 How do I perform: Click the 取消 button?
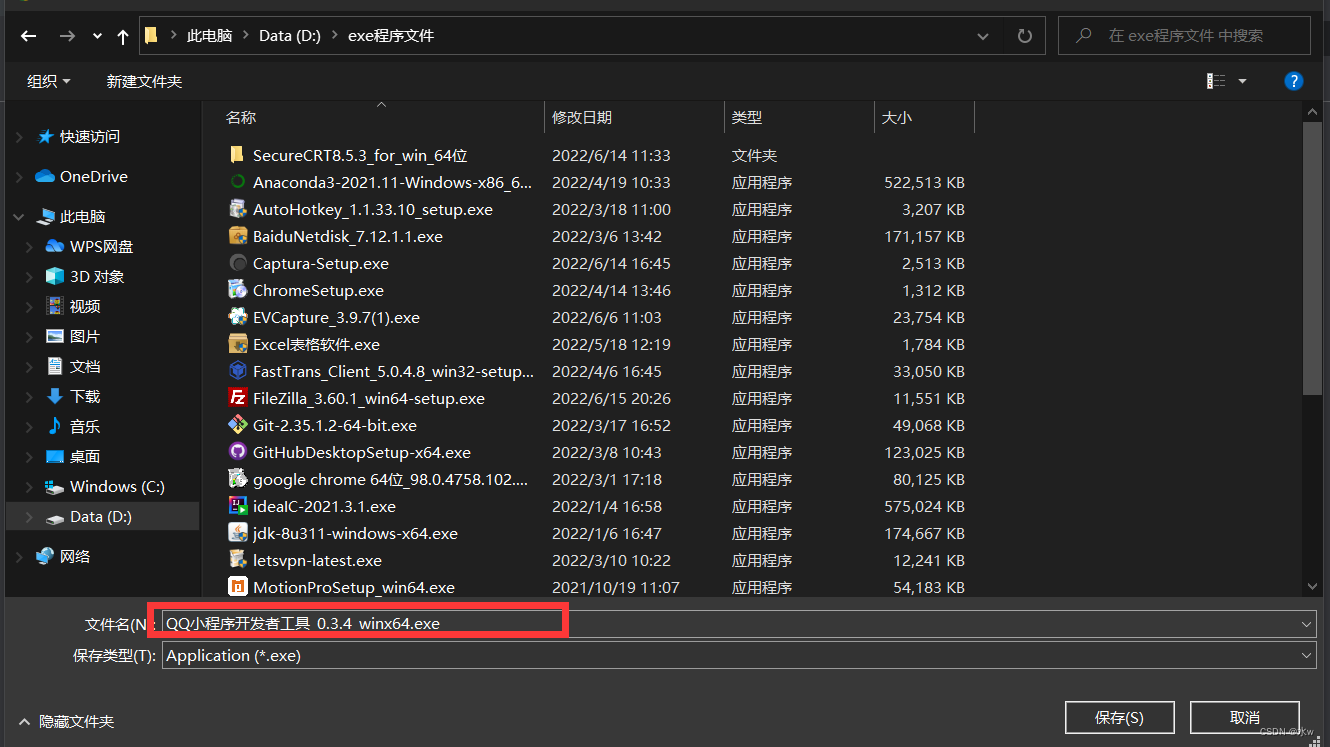[x=1244, y=718]
